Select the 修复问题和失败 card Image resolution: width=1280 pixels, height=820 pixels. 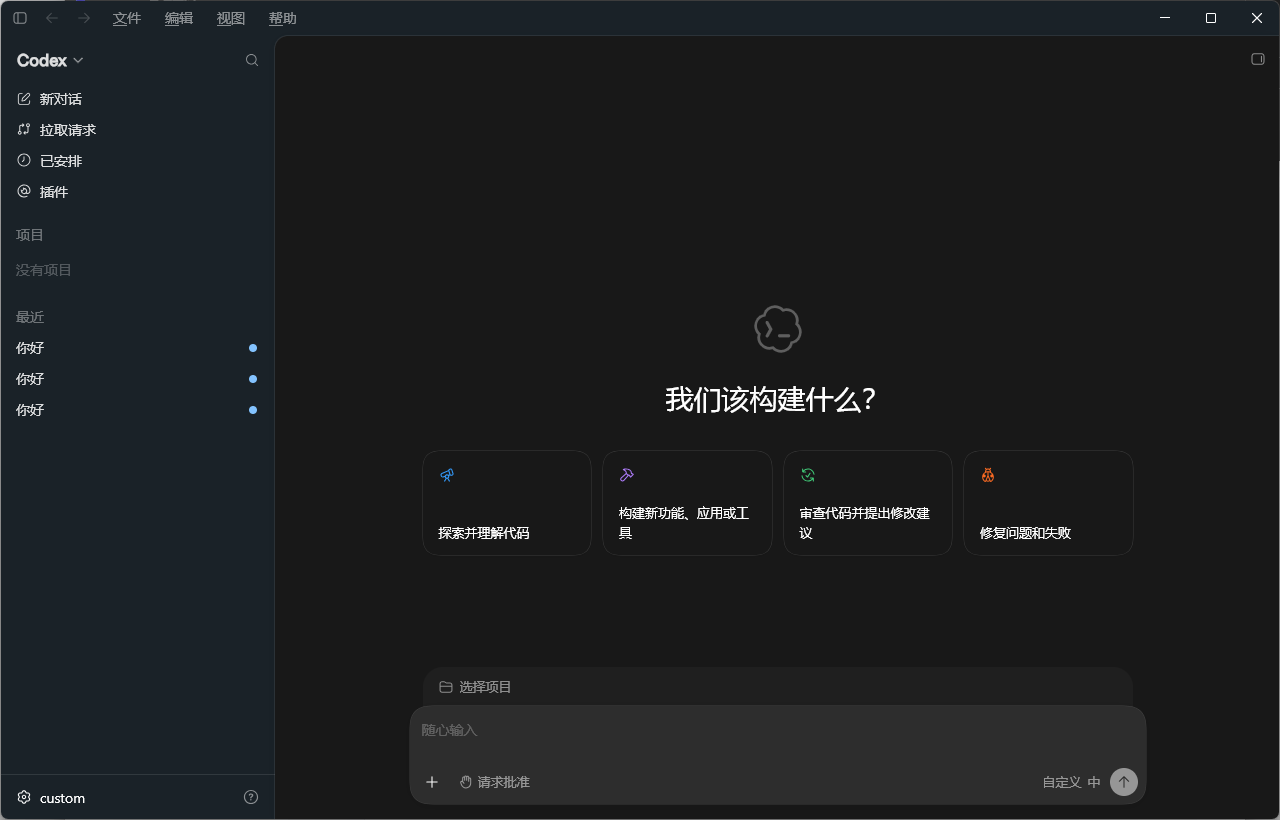click(x=1048, y=503)
